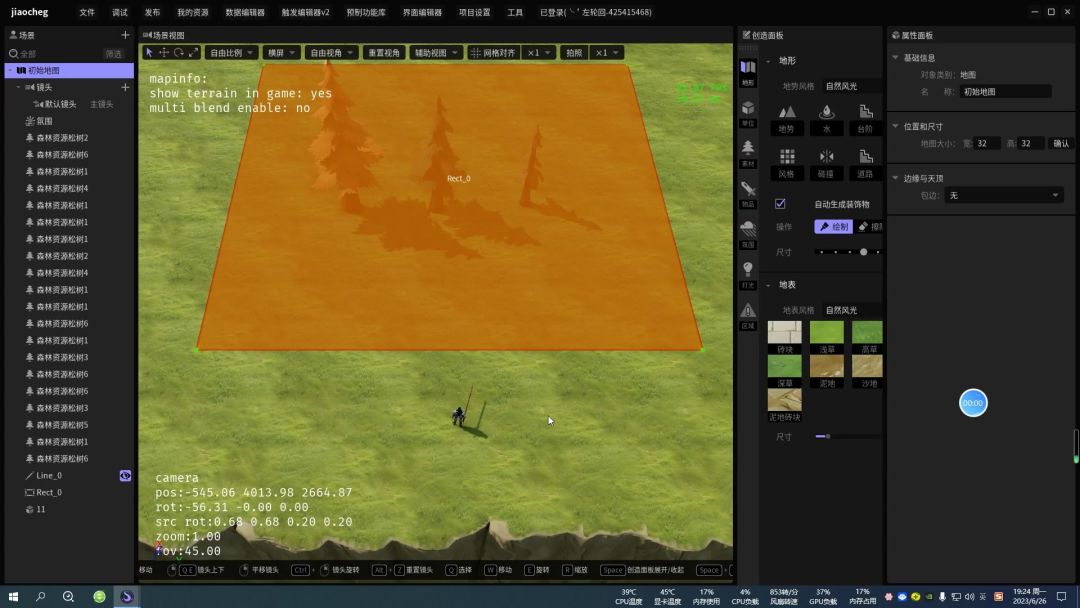Toggle visibility eye of Line_0
The width and height of the screenshot is (1080, 608).
coord(125,476)
